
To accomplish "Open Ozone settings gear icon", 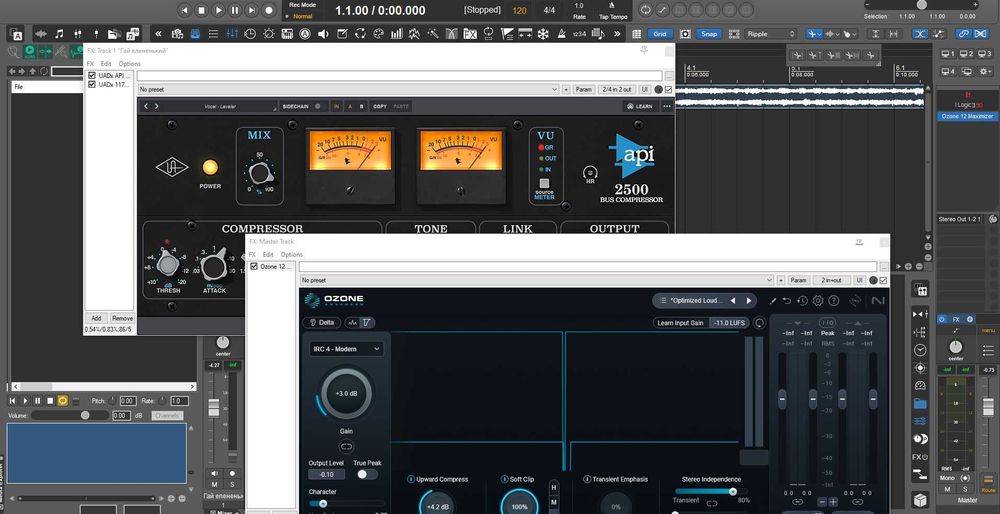I will pyautogui.click(x=818, y=301).
